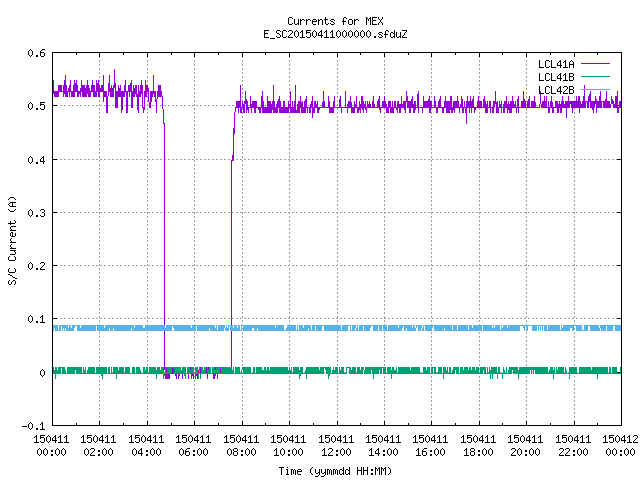
Task: Click the y-axis tick value 0.2
Action: [36, 266]
